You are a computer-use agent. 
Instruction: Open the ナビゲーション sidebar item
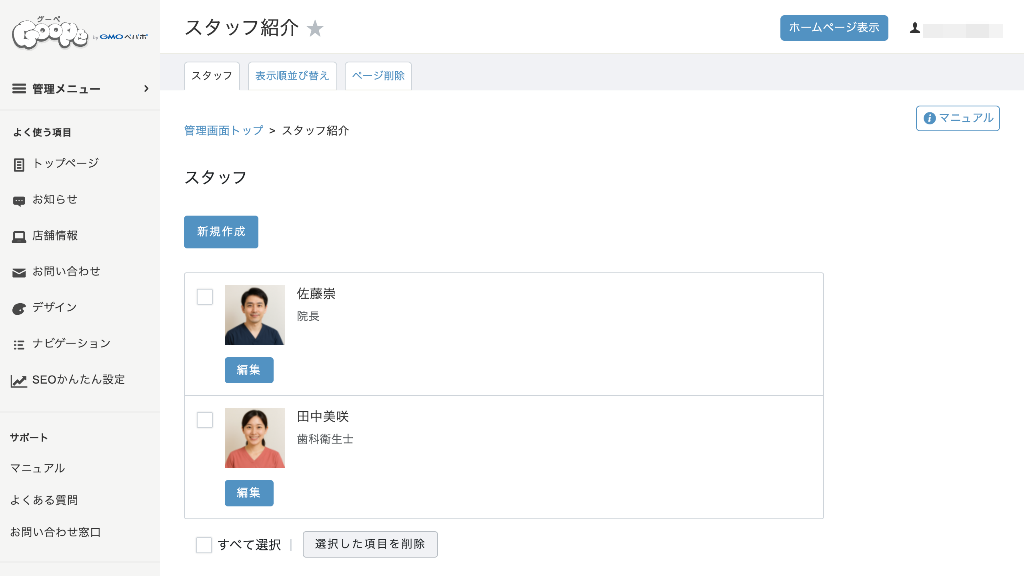point(70,344)
